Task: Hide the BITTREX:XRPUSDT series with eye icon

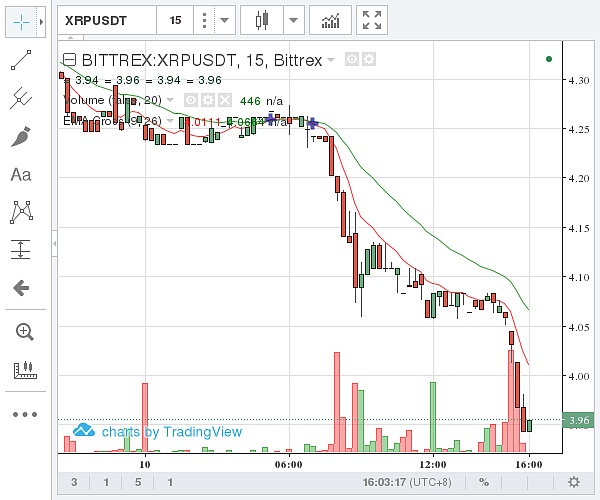Action: click(x=352, y=60)
